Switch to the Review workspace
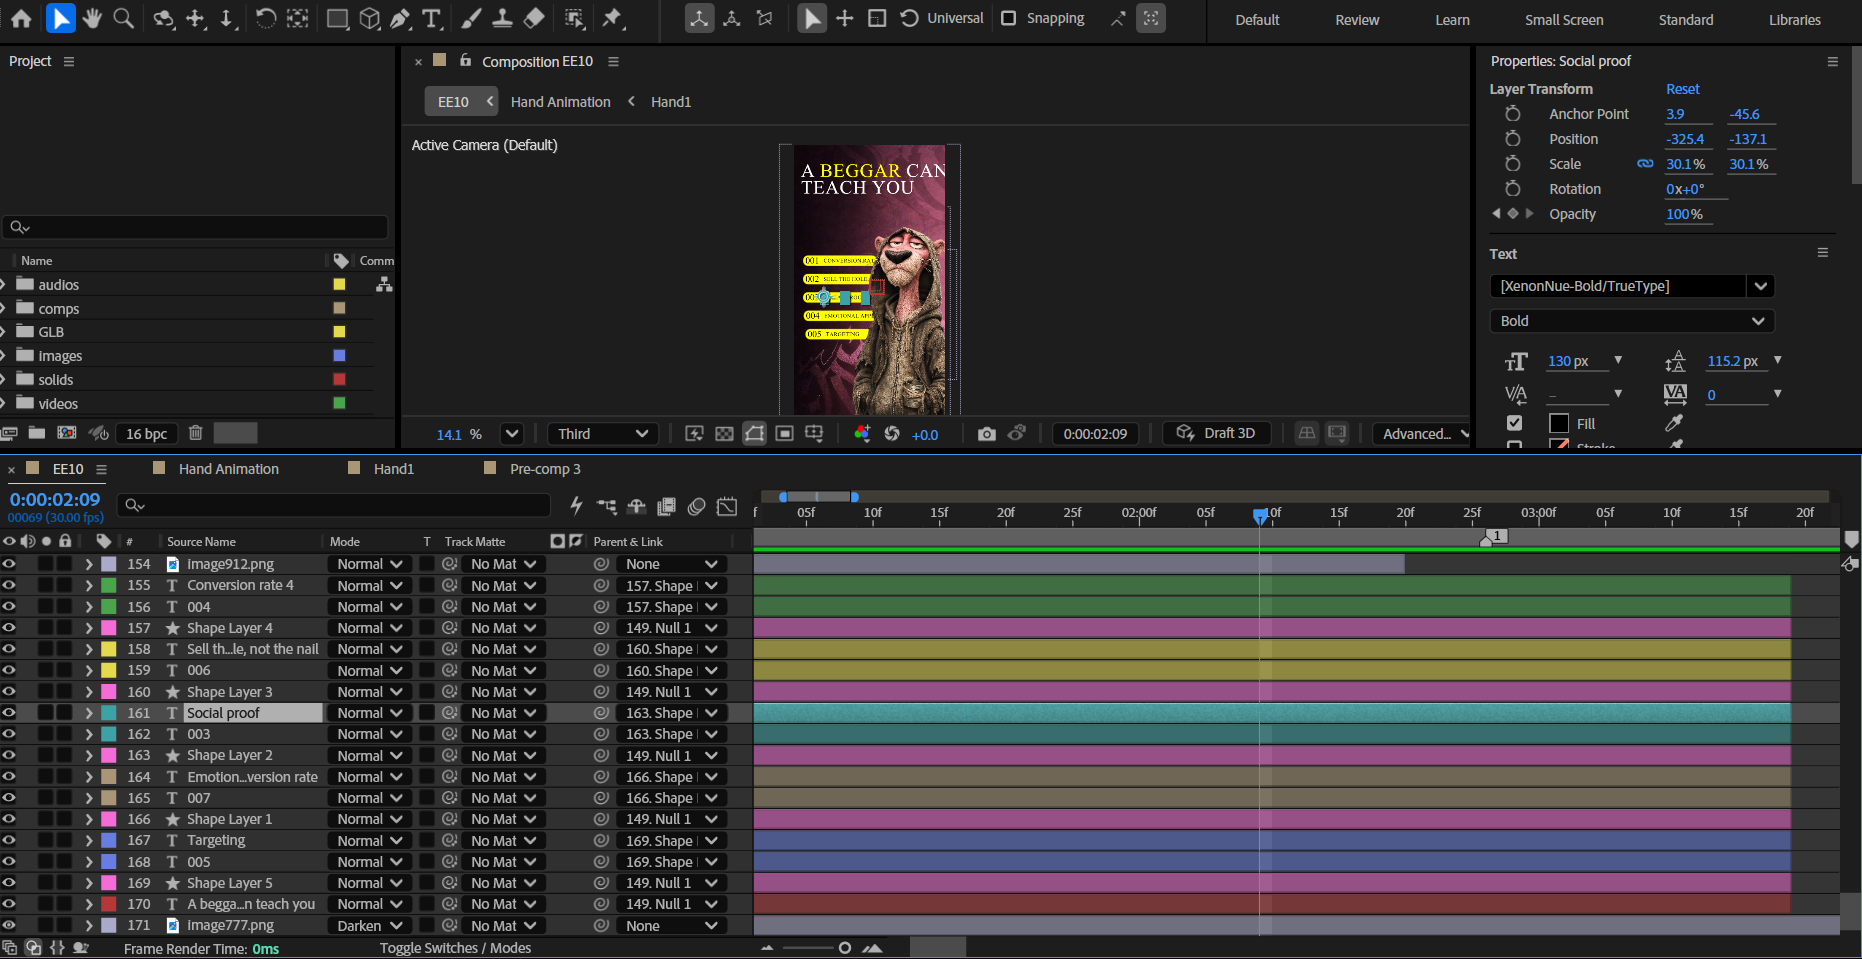Screen dimensions: 1862x959 coord(1357,20)
